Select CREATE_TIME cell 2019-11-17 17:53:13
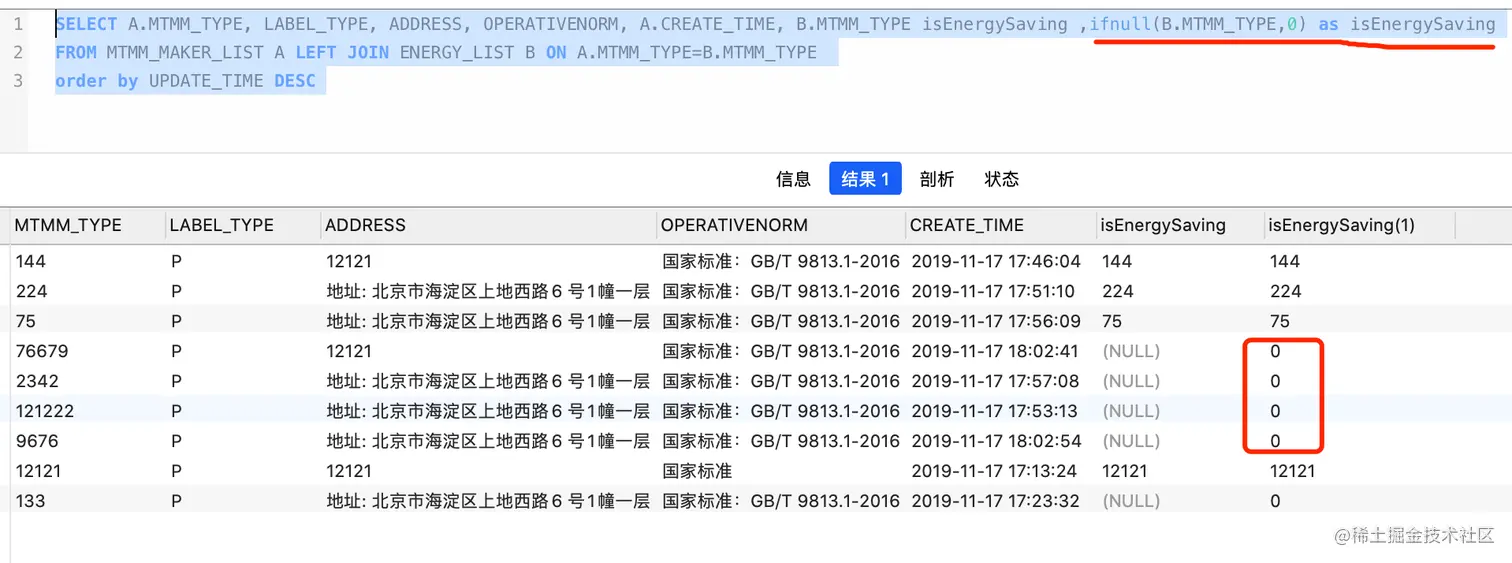The image size is (1512, 563). pyautogui.click(x=994, y=411)
